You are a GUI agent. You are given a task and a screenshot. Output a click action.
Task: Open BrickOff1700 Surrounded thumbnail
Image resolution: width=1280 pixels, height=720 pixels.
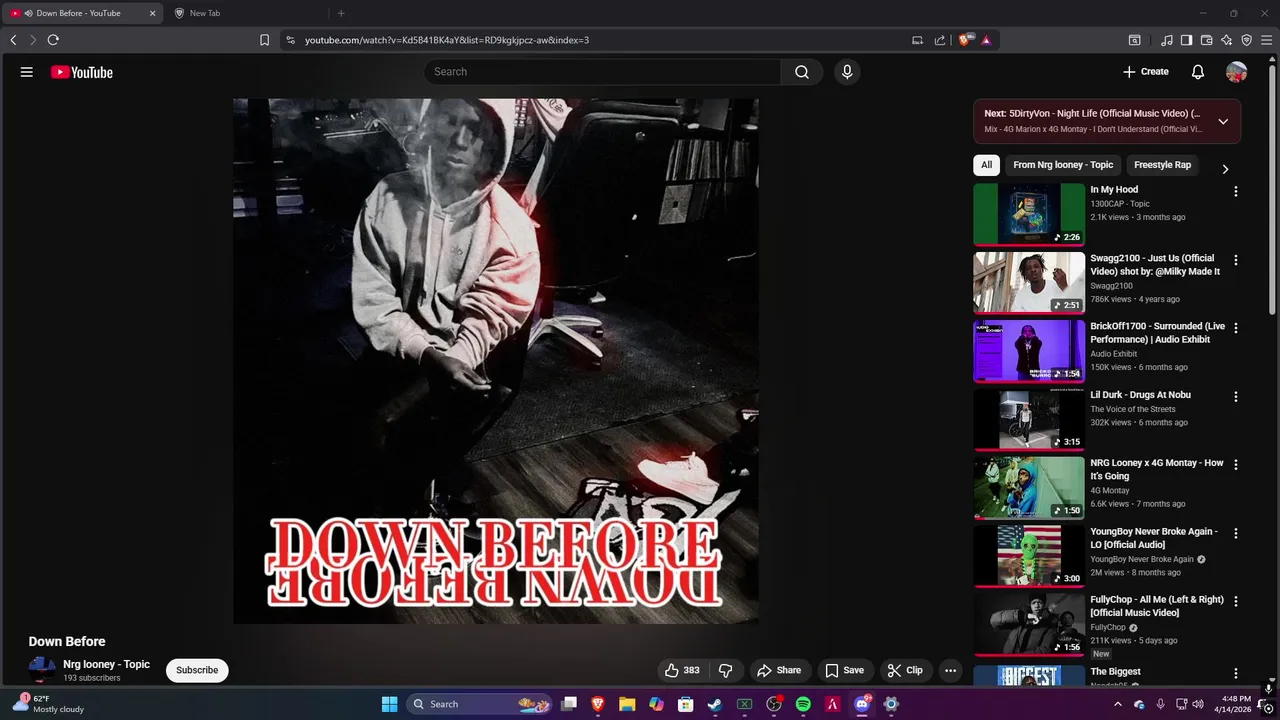(x=1029, y=351)
